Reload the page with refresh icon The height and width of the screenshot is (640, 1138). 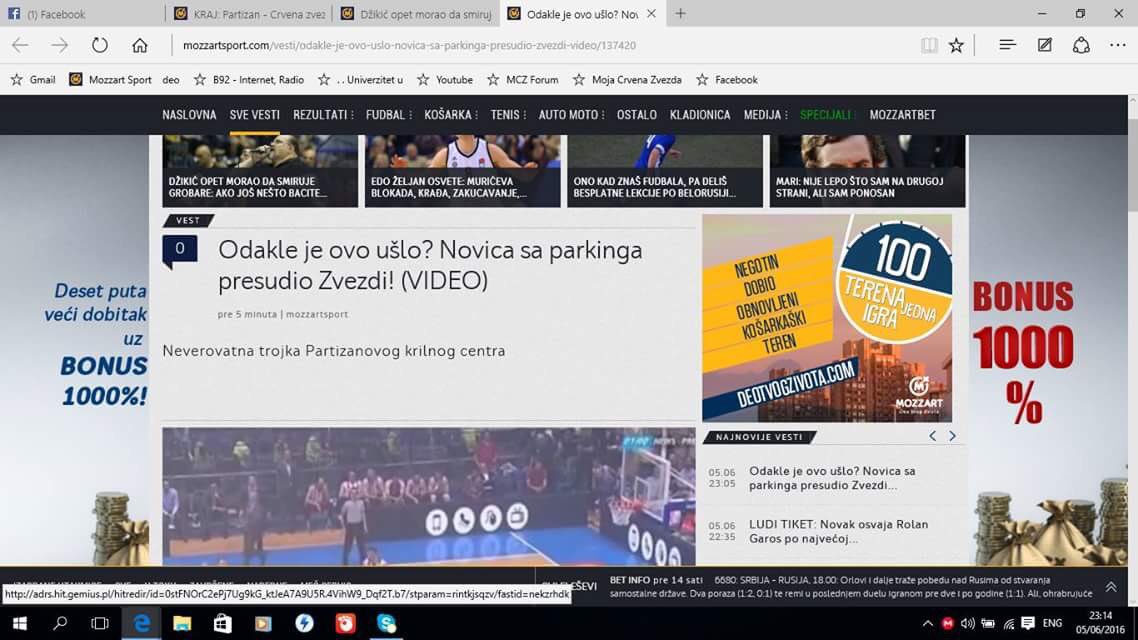99,45
